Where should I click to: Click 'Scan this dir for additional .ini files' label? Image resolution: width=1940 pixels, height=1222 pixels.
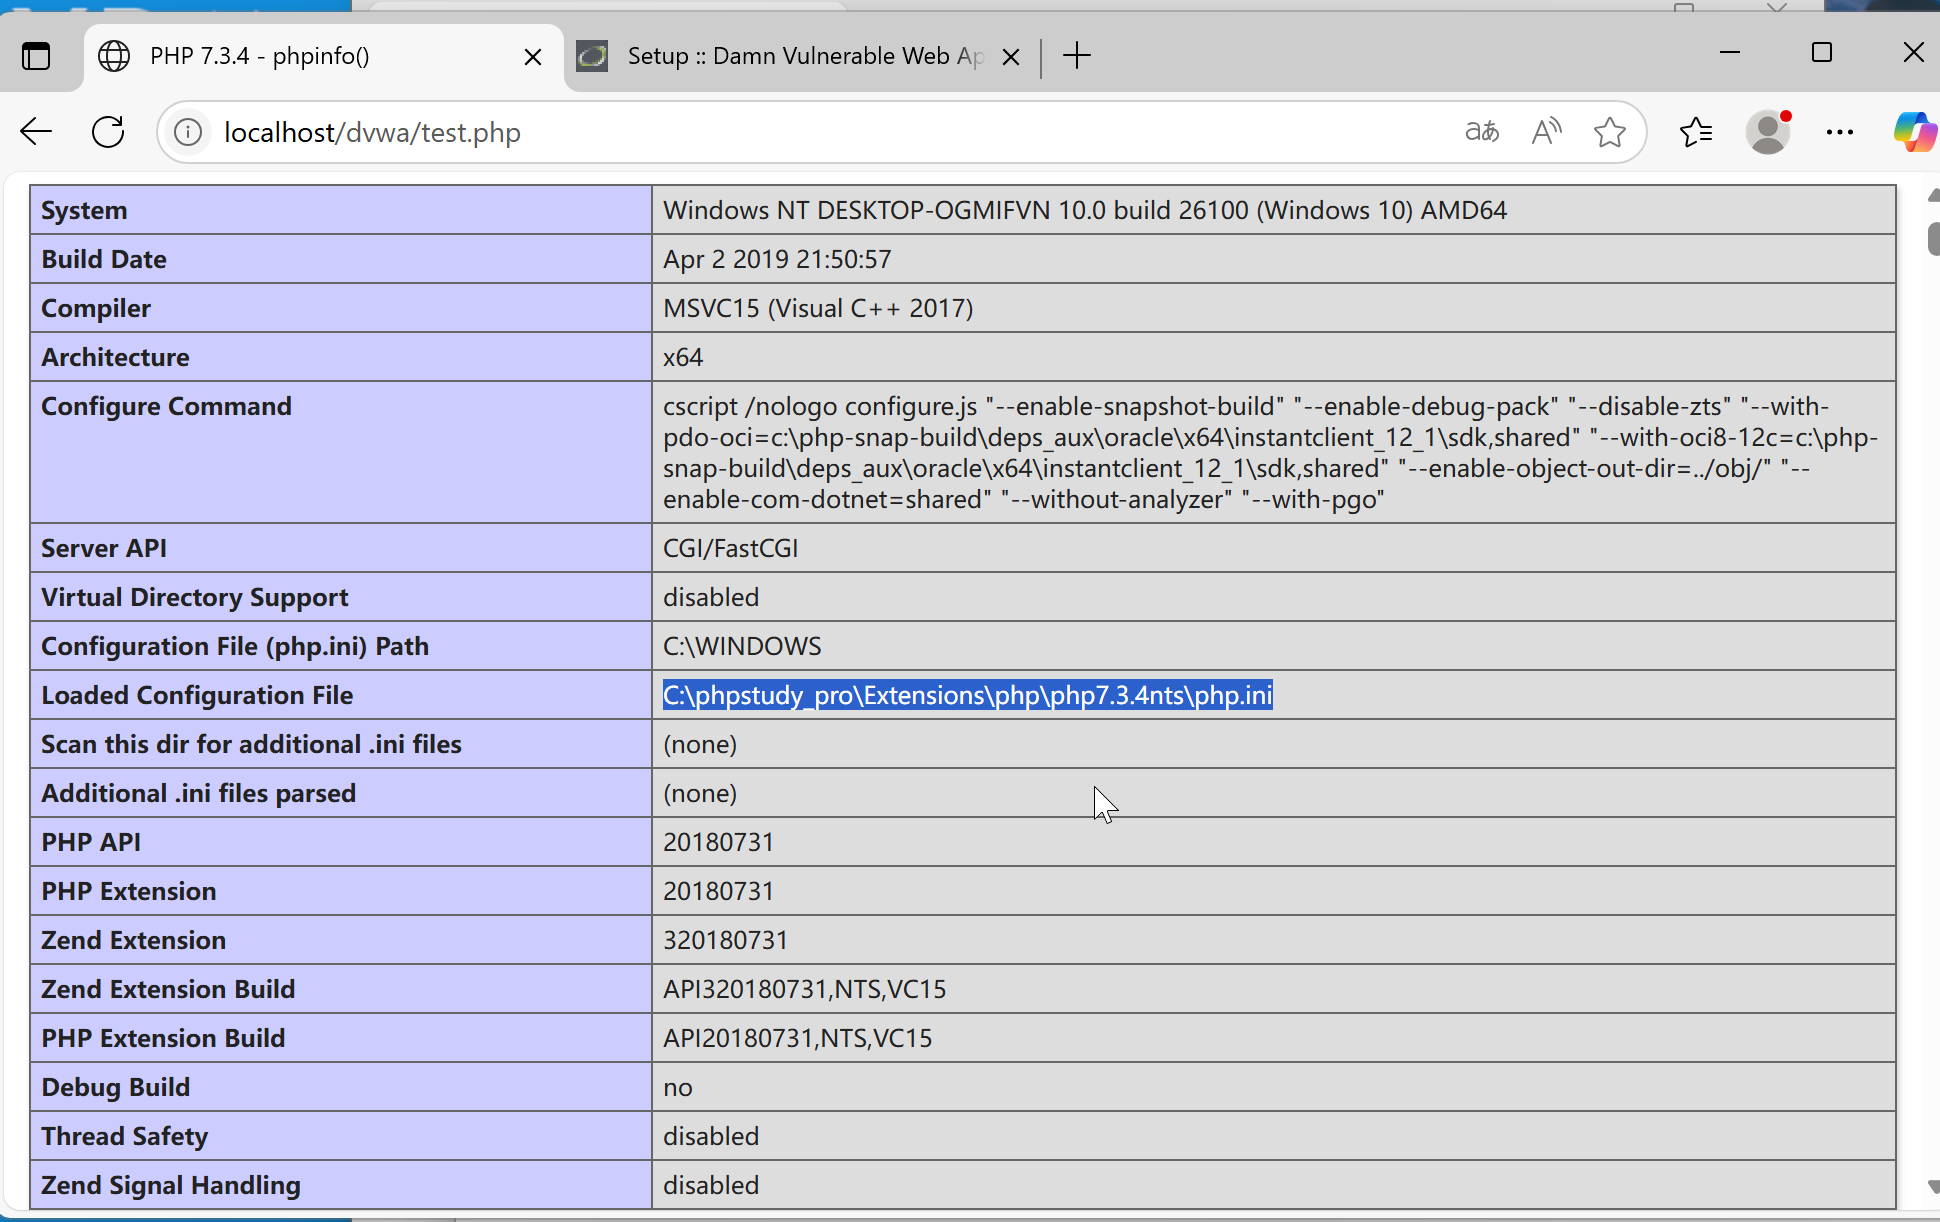tap(251, 744)
